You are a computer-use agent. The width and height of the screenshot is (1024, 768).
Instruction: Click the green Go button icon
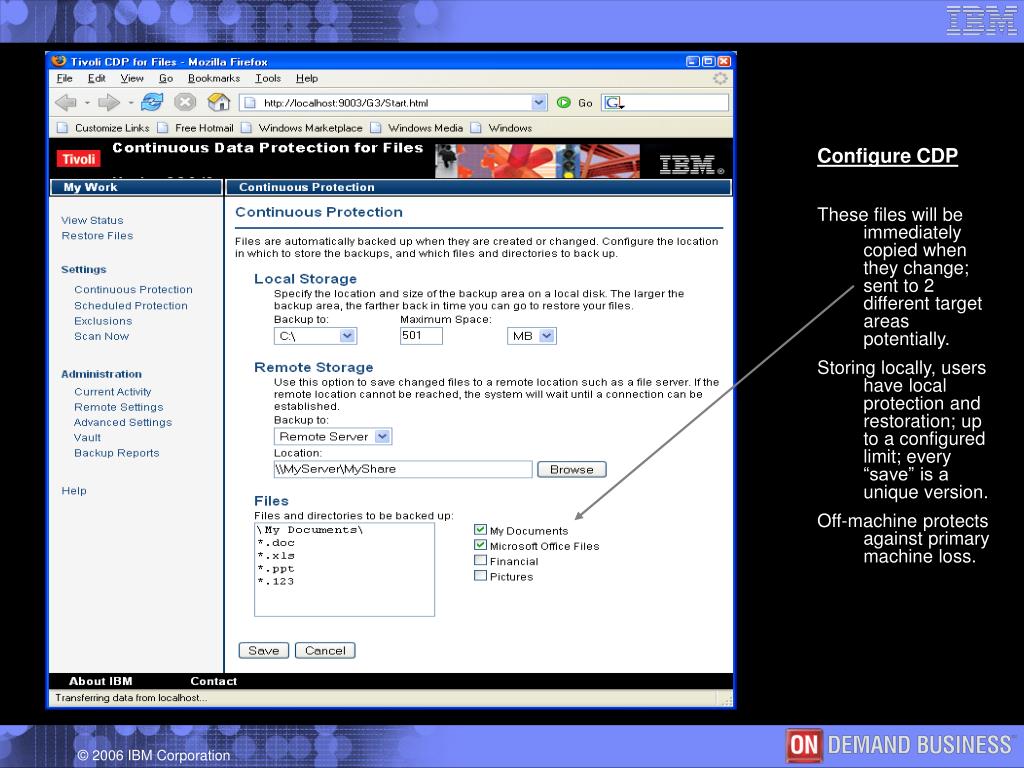point(564,103)
